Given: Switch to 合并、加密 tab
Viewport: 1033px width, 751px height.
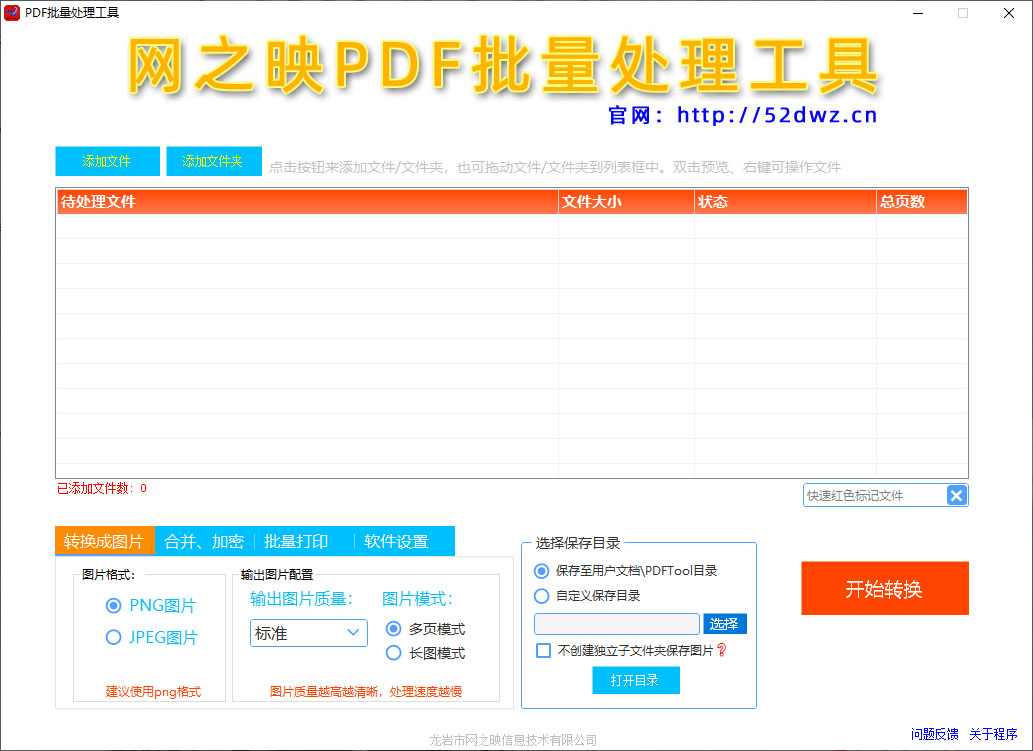Looking at the screenshot, I should pos(204,542).
